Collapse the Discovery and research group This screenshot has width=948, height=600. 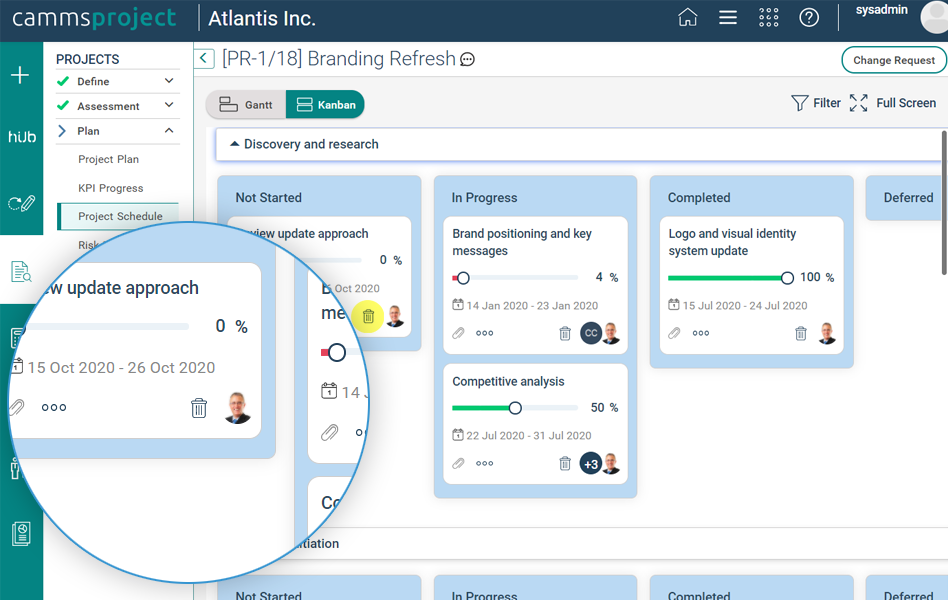(235, 144)
